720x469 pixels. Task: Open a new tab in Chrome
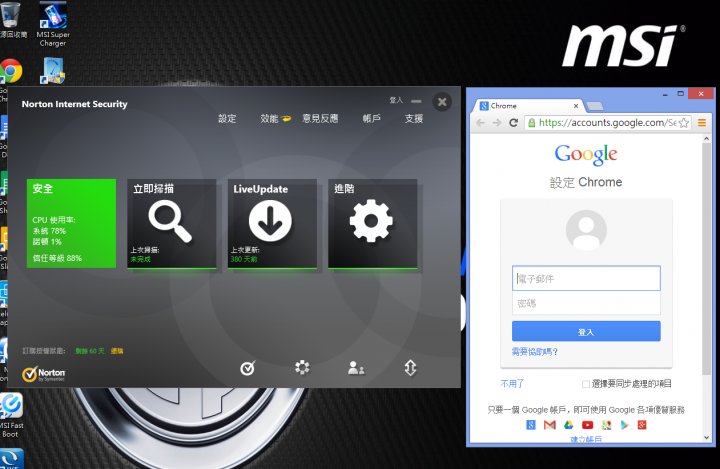pyautogui.click(x=595, y=107)
